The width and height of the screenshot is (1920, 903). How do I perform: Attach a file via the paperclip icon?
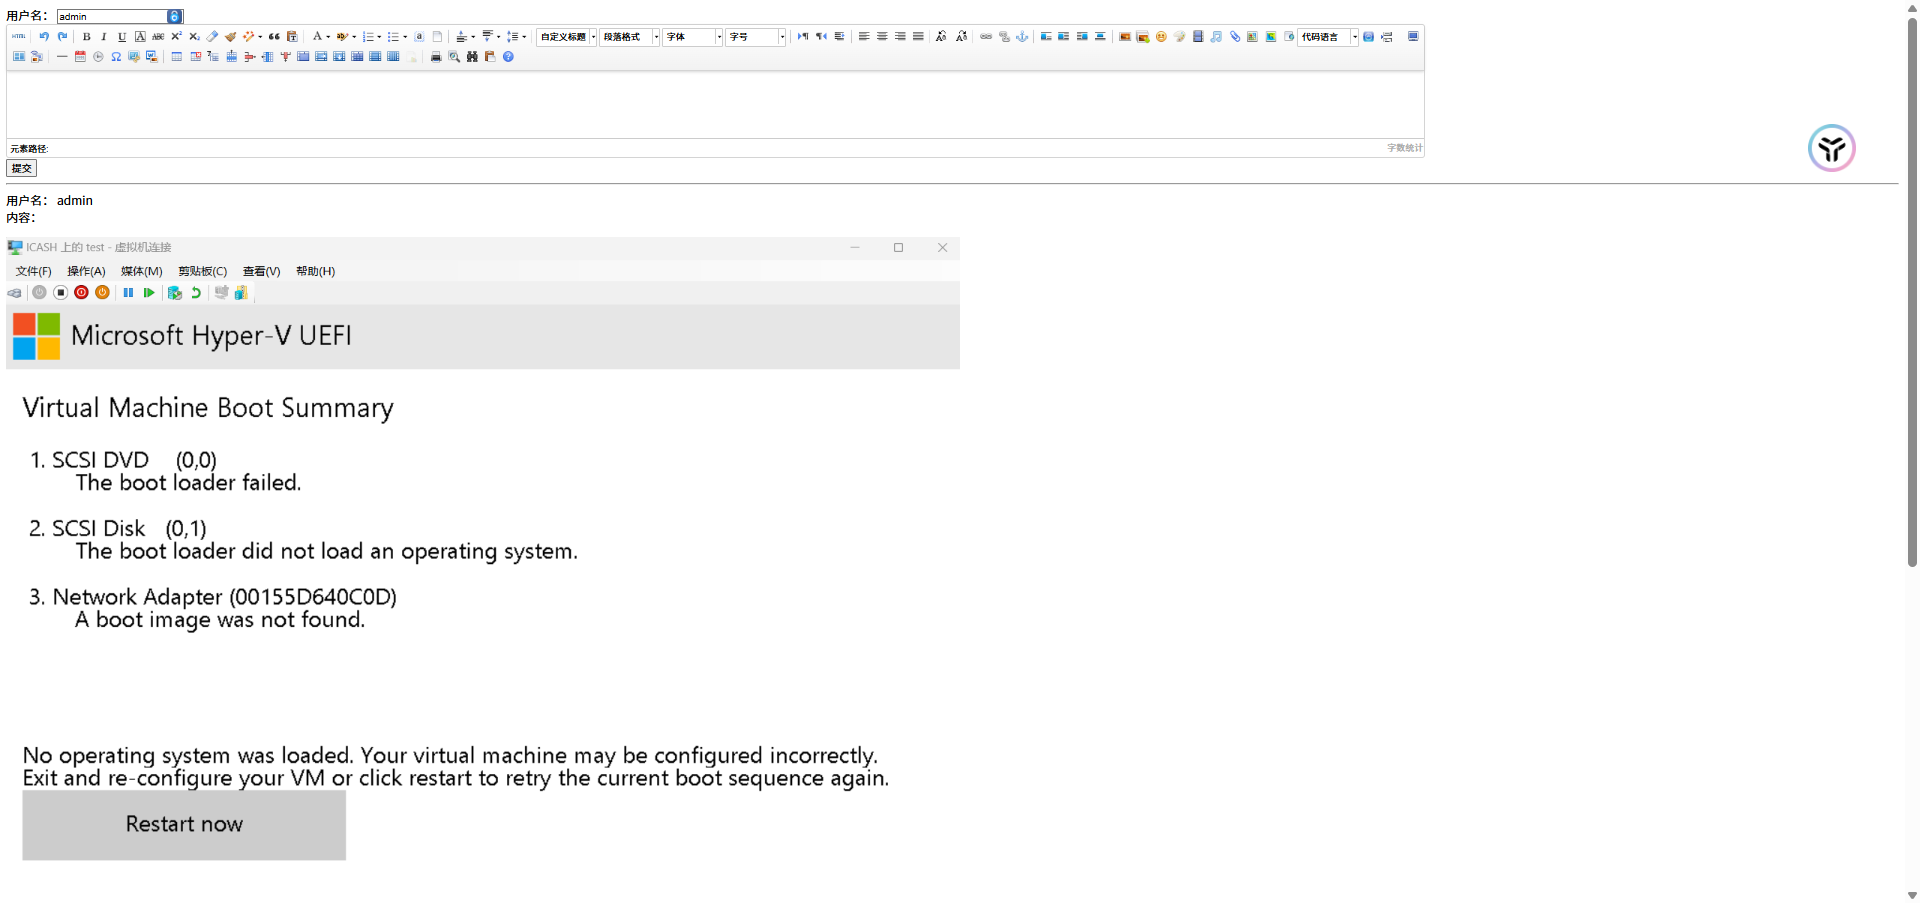(x=1235, y=36)
